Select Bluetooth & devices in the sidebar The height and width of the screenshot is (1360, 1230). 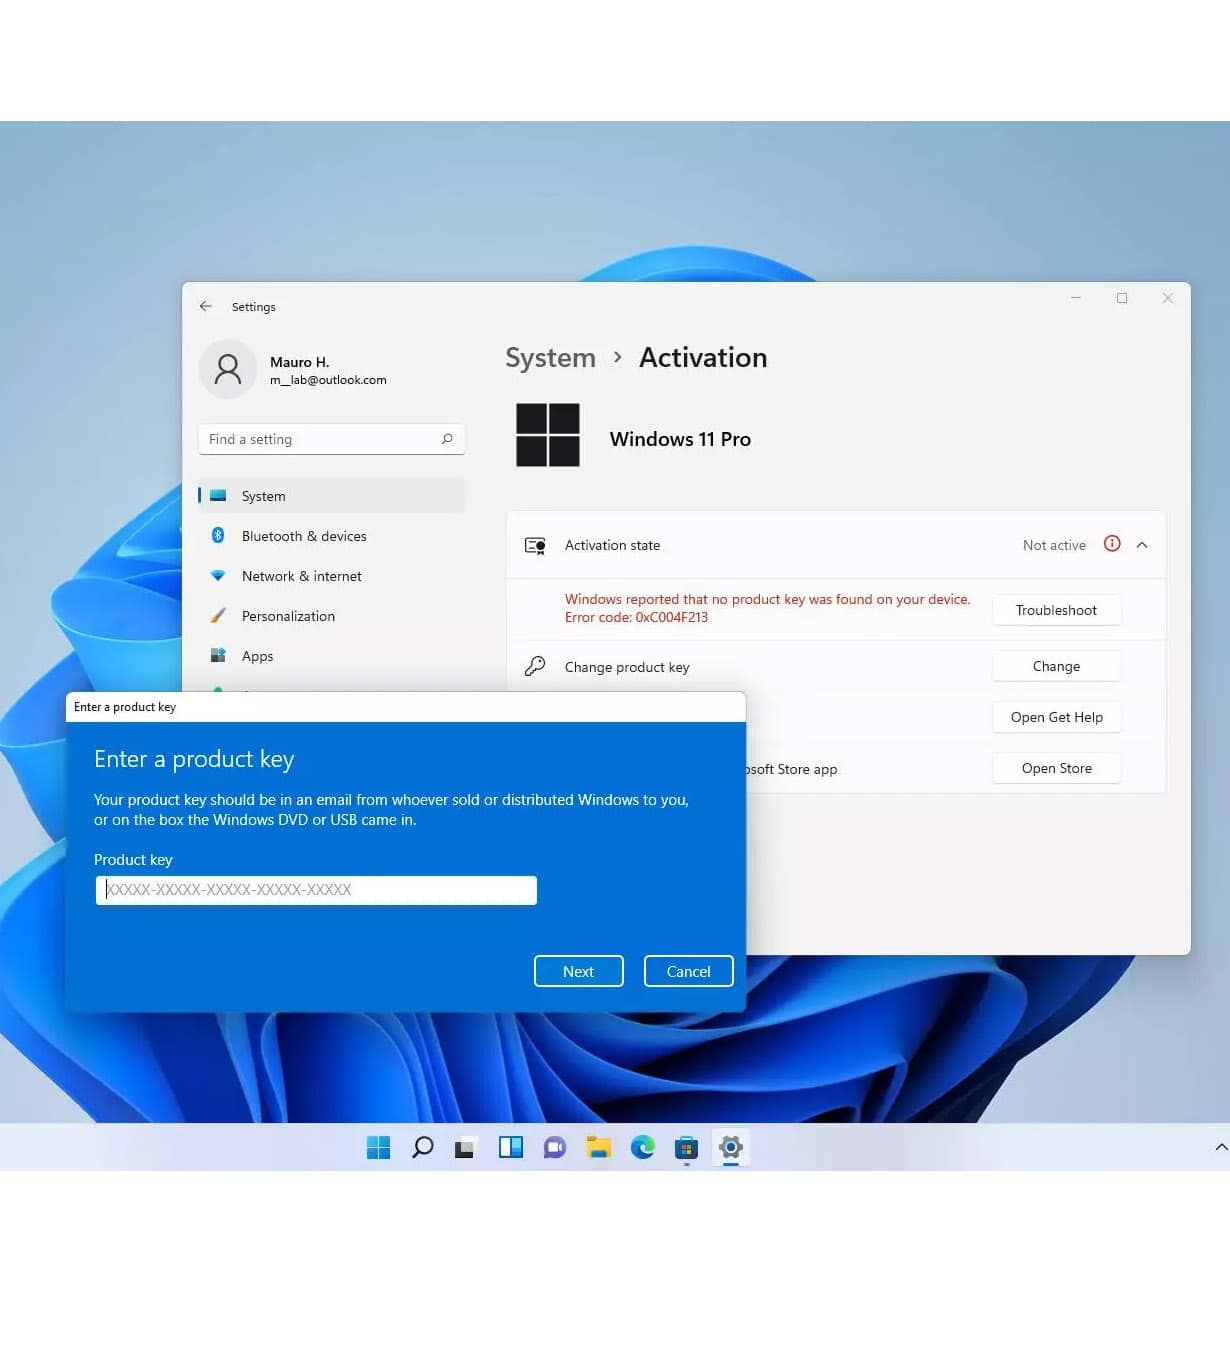coord(303,536)
